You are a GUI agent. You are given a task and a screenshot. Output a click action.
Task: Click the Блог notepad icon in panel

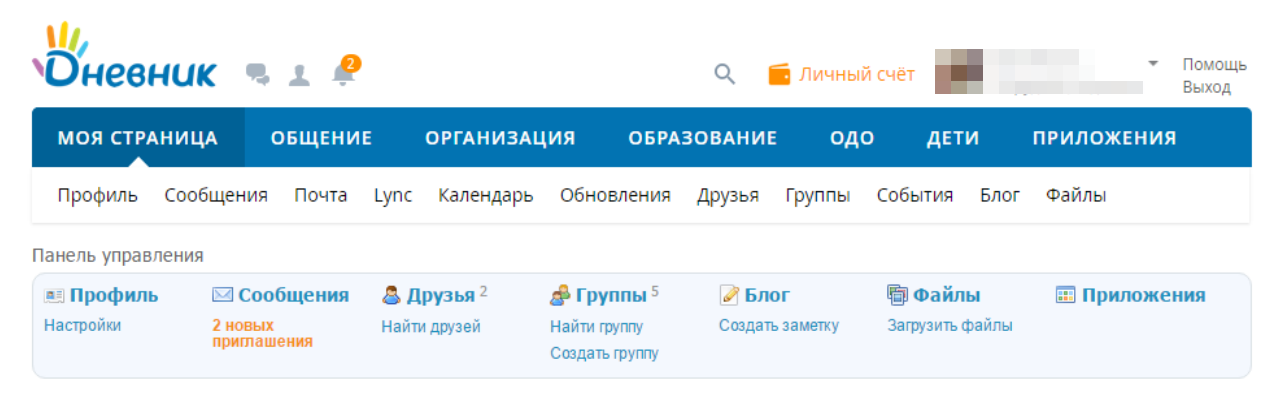pyautogui.click(x=729, y=296)
